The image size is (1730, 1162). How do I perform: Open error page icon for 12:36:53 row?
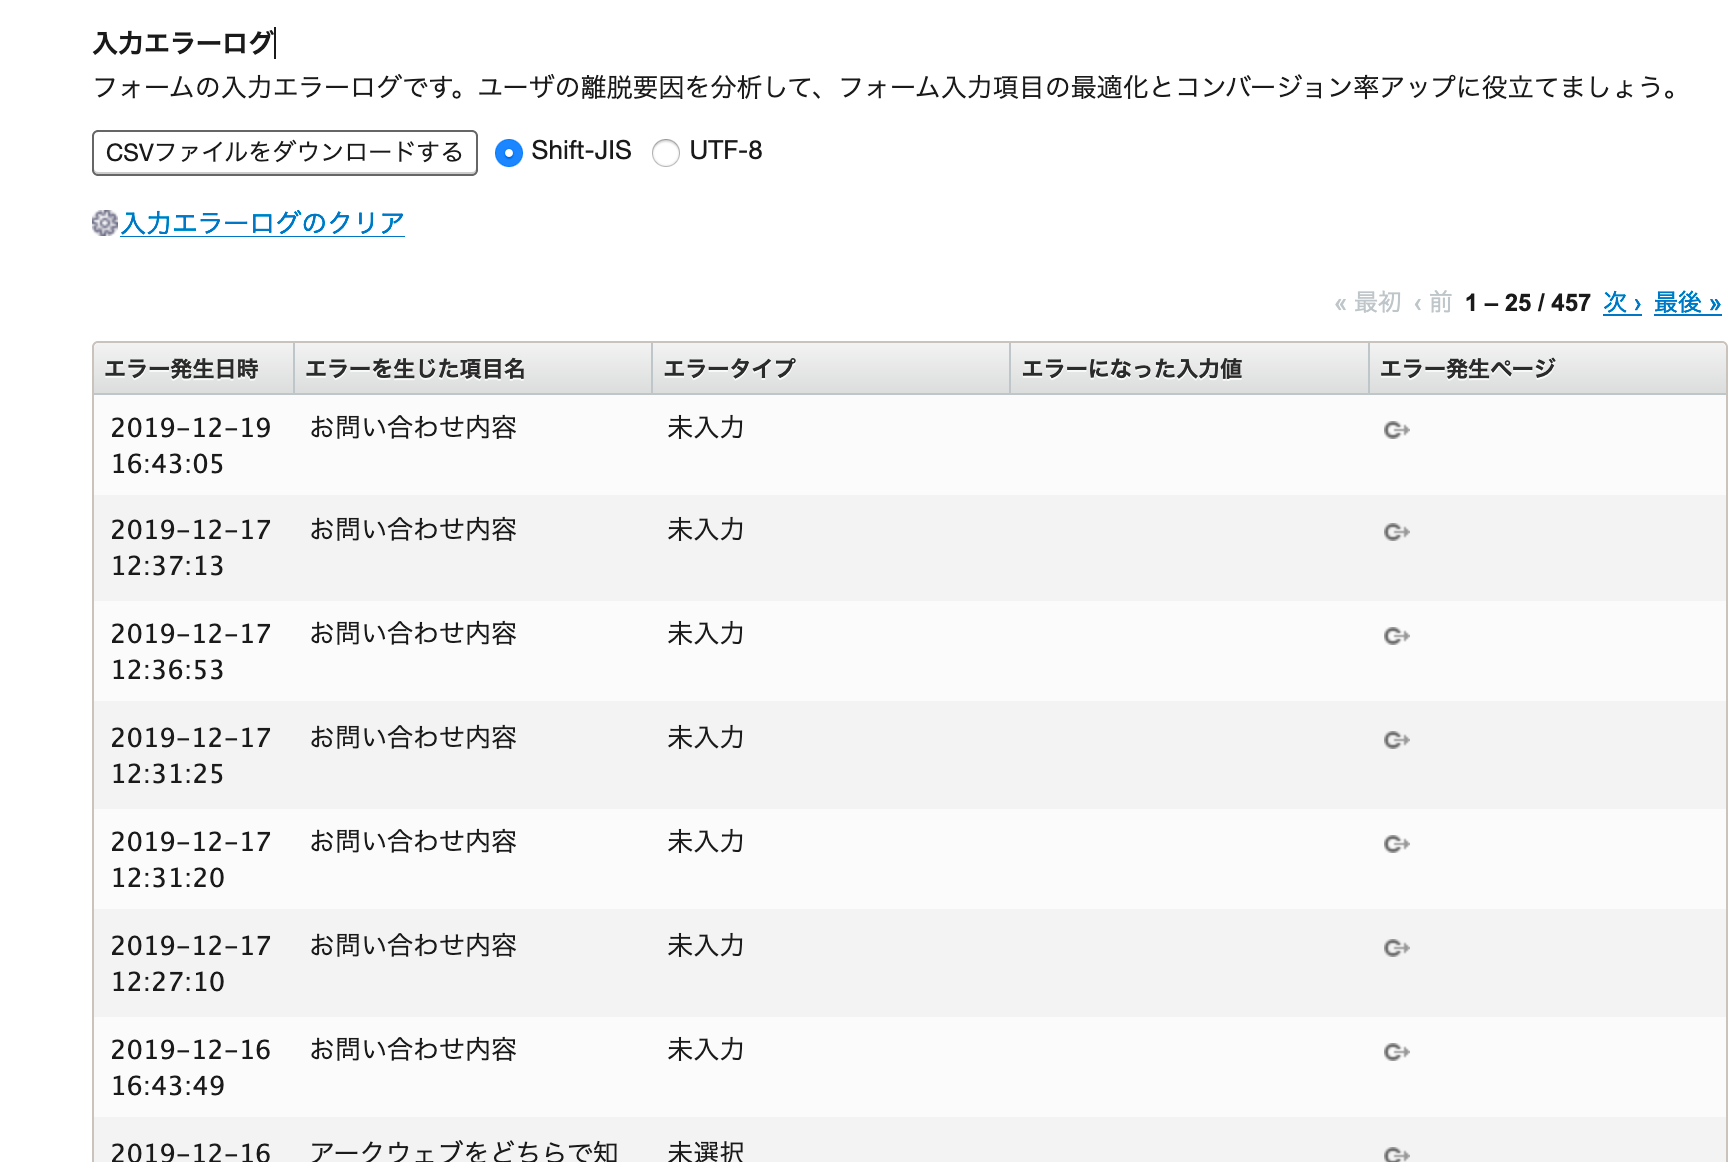coord(1396,636)
